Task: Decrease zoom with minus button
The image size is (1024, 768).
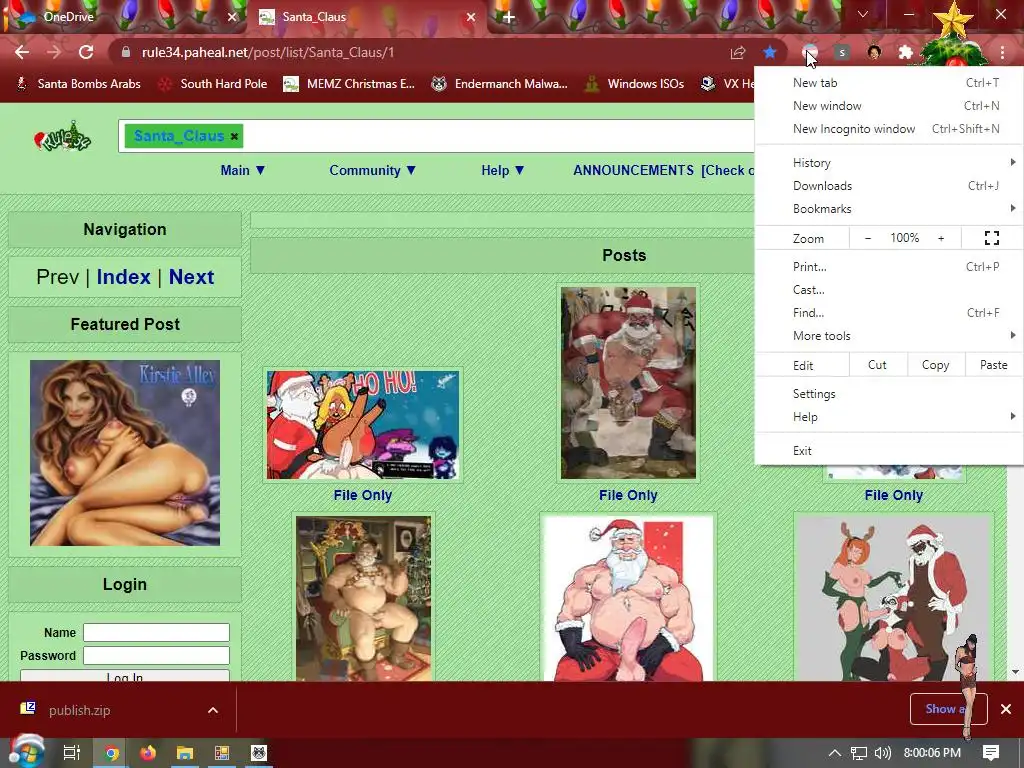Action: [x=868, y=238]
